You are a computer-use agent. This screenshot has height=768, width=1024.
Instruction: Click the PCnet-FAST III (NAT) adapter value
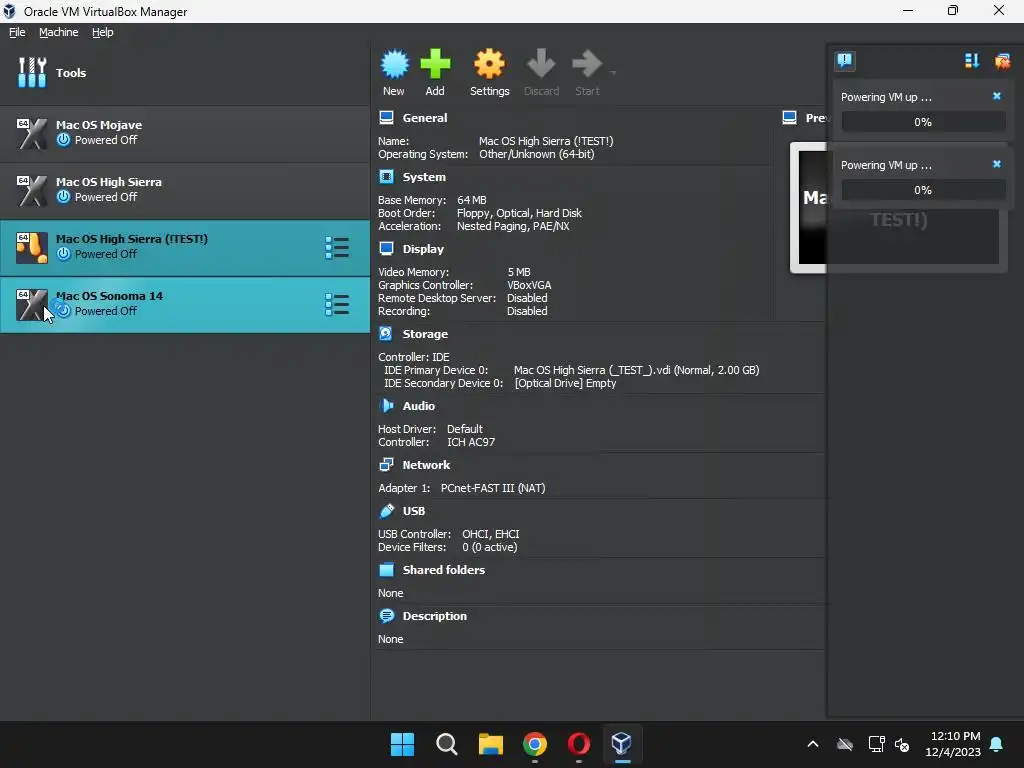(493, 488)
